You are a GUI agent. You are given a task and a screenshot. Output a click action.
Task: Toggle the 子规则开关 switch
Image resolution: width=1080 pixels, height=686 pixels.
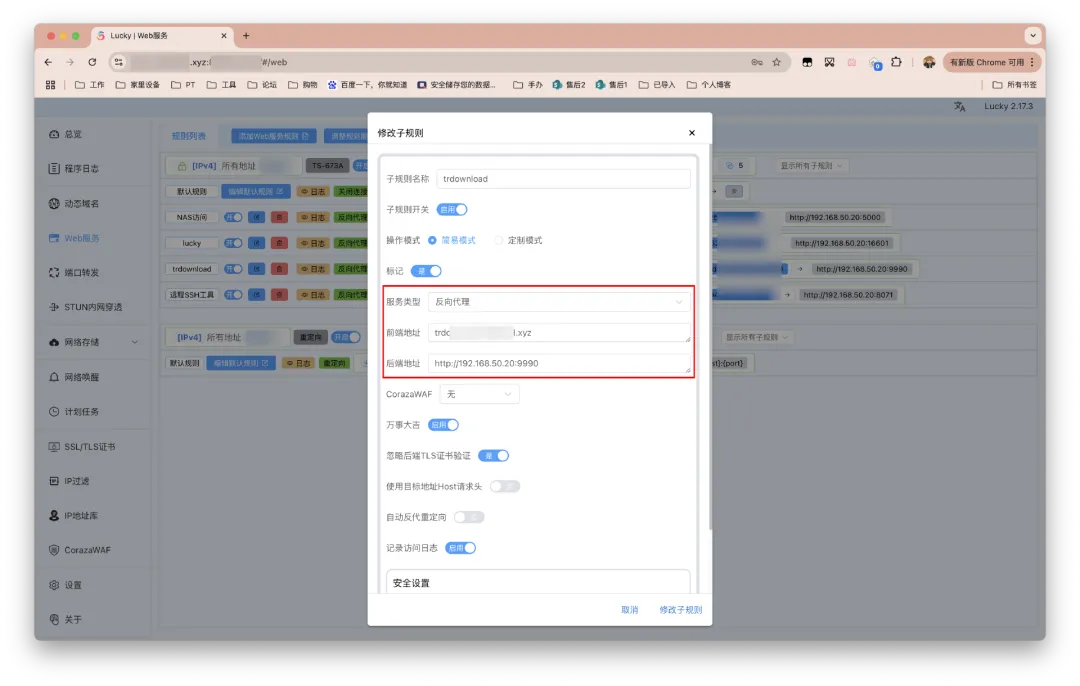pos(452,210)
